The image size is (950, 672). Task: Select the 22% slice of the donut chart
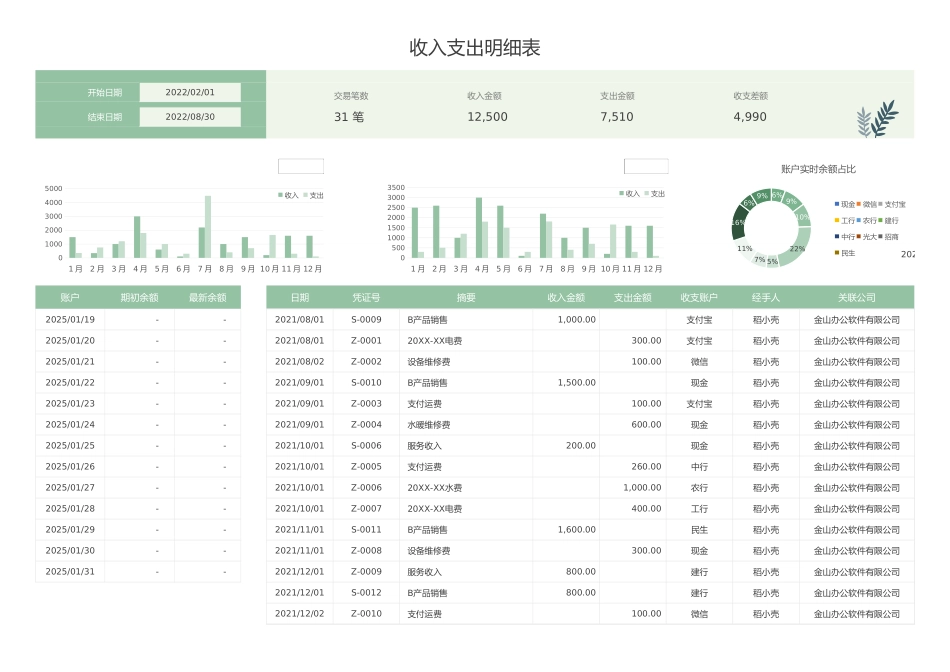[799, 248]
